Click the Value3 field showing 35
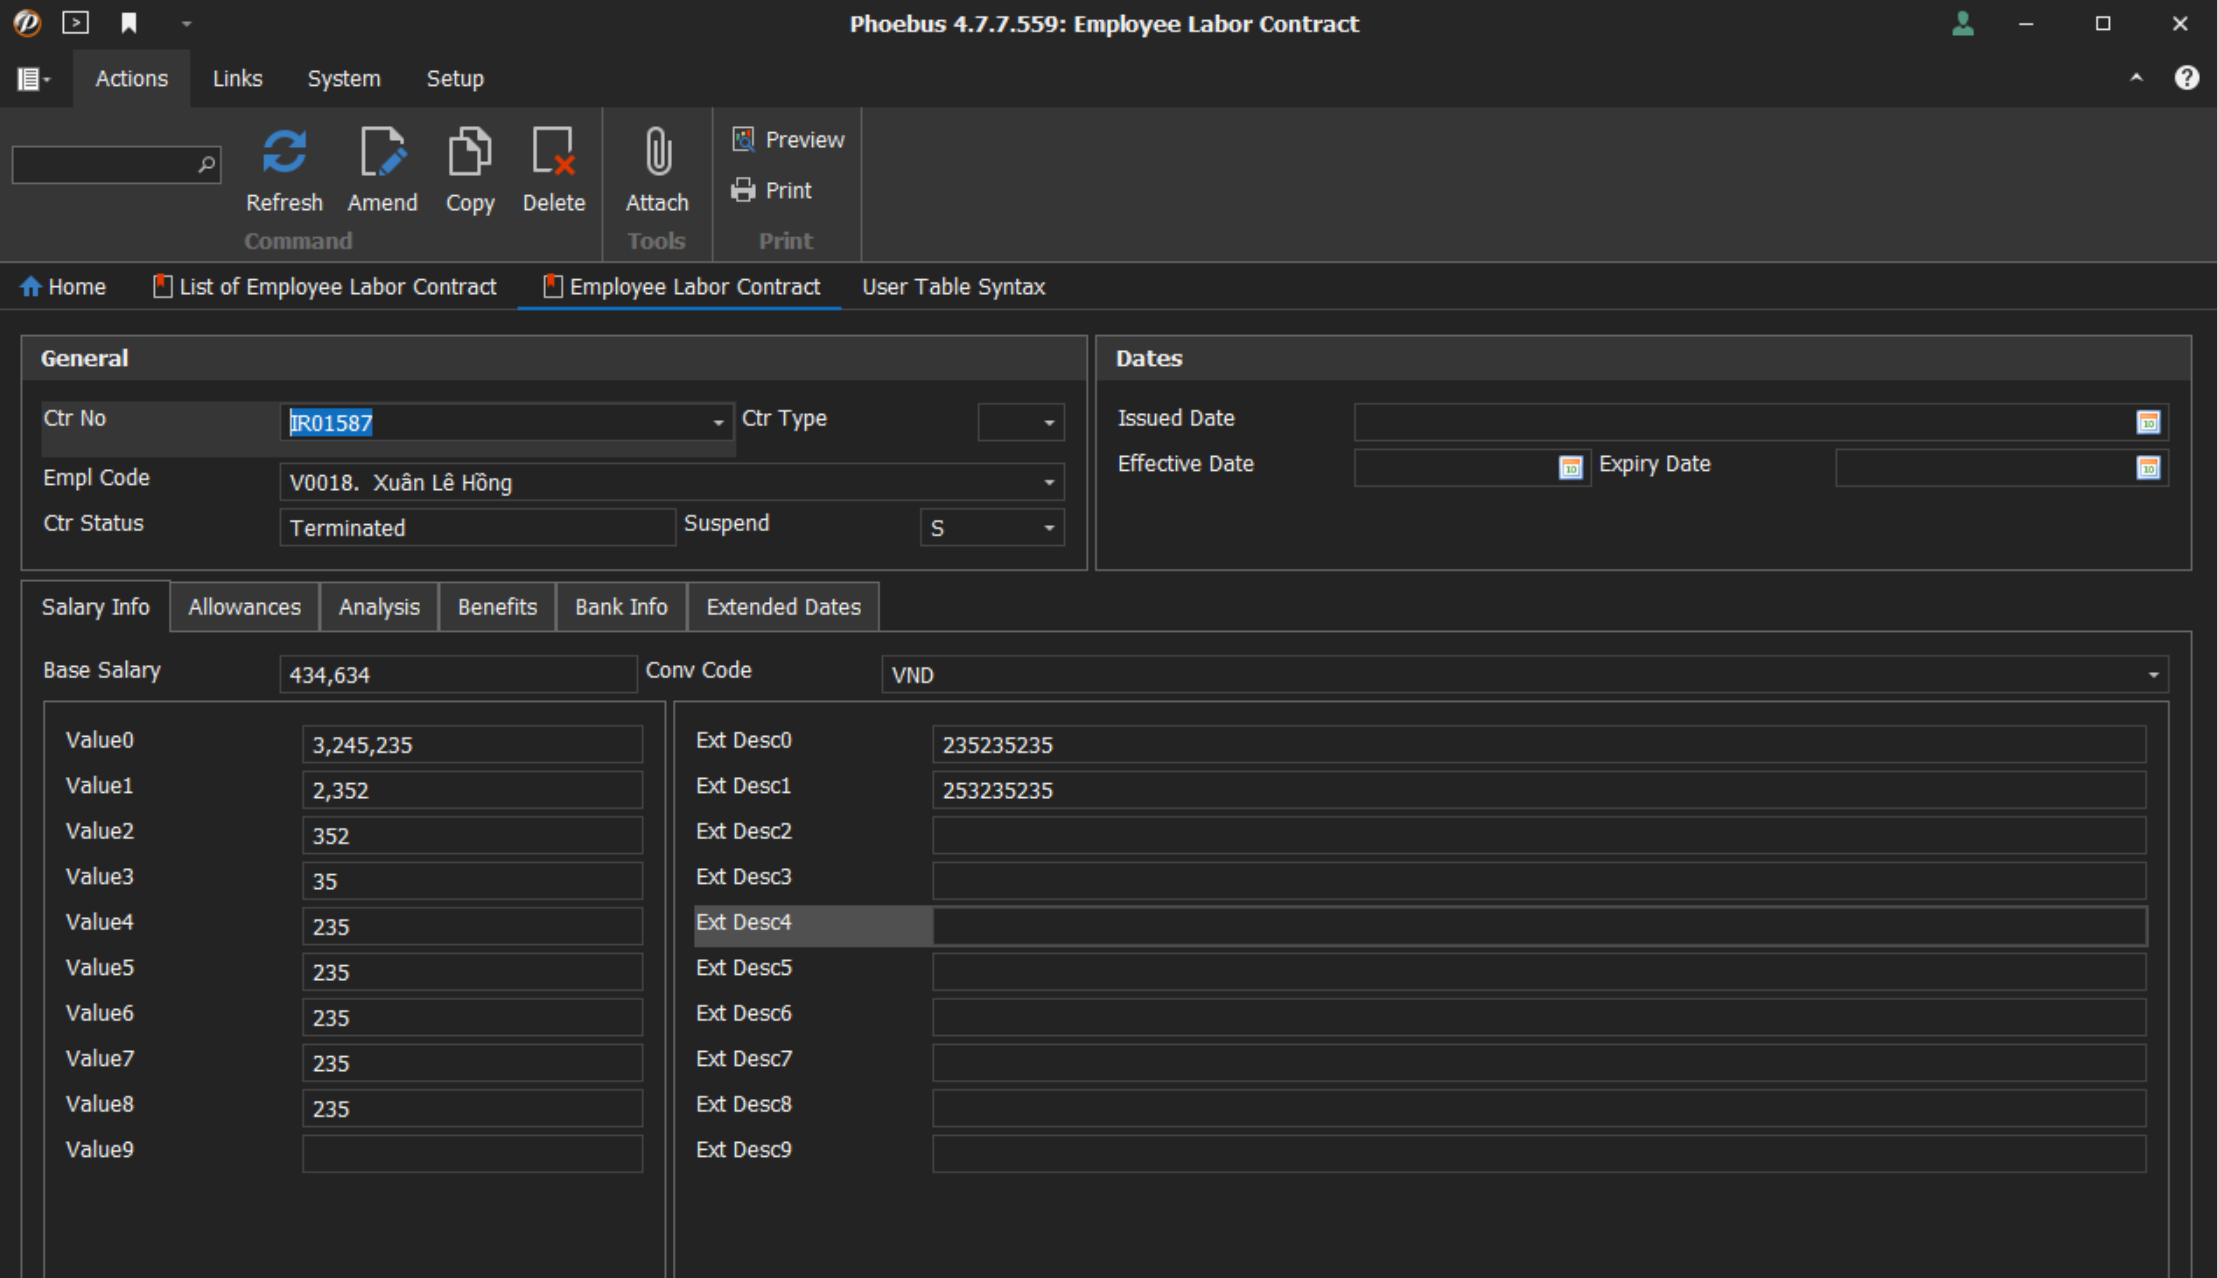This screenshot has height=1278, width=2219. (472, 881)
